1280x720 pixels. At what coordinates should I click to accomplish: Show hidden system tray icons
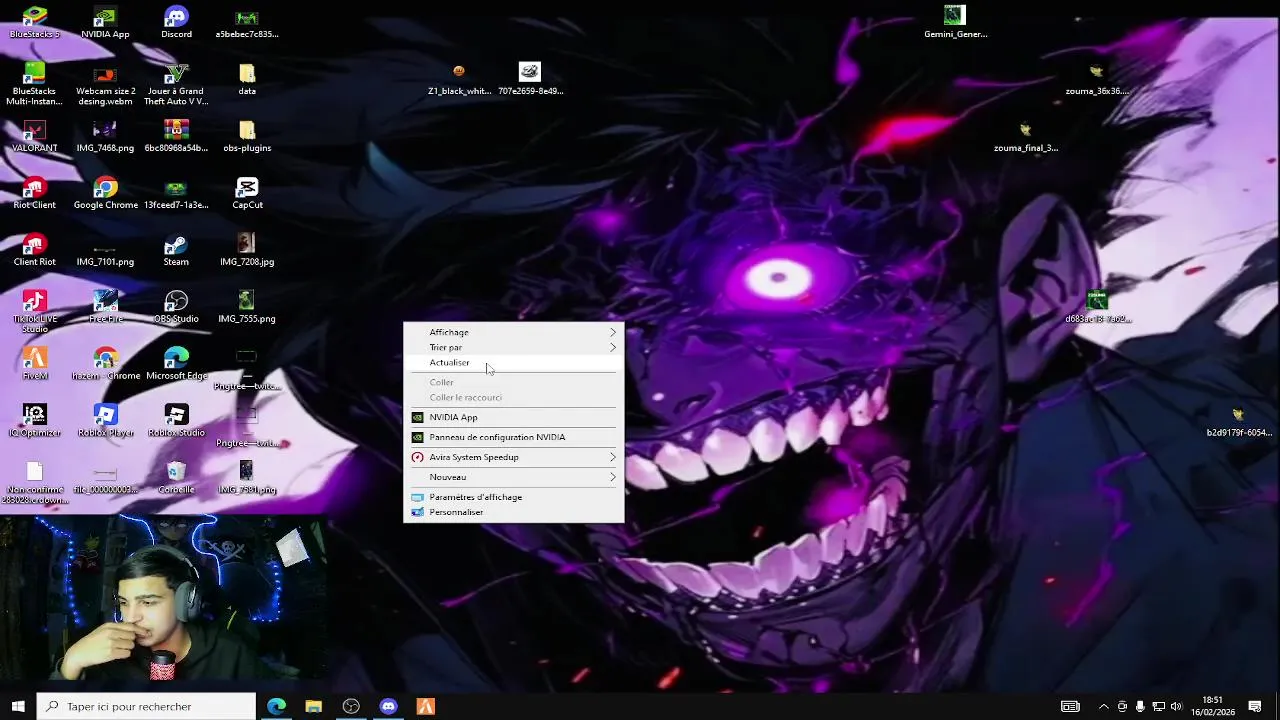[1104, 706]
